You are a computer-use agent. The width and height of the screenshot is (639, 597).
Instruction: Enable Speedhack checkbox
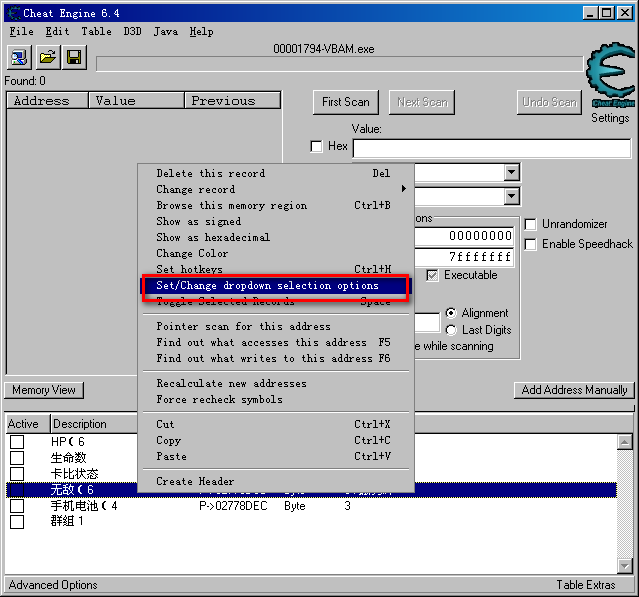531,244
